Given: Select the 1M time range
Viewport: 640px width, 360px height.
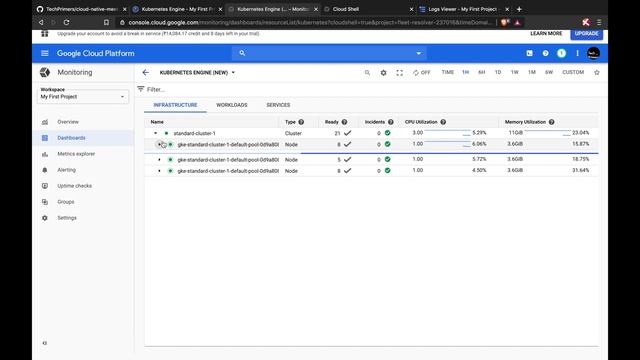Looking at the screenshot, I should pos(532,72).
